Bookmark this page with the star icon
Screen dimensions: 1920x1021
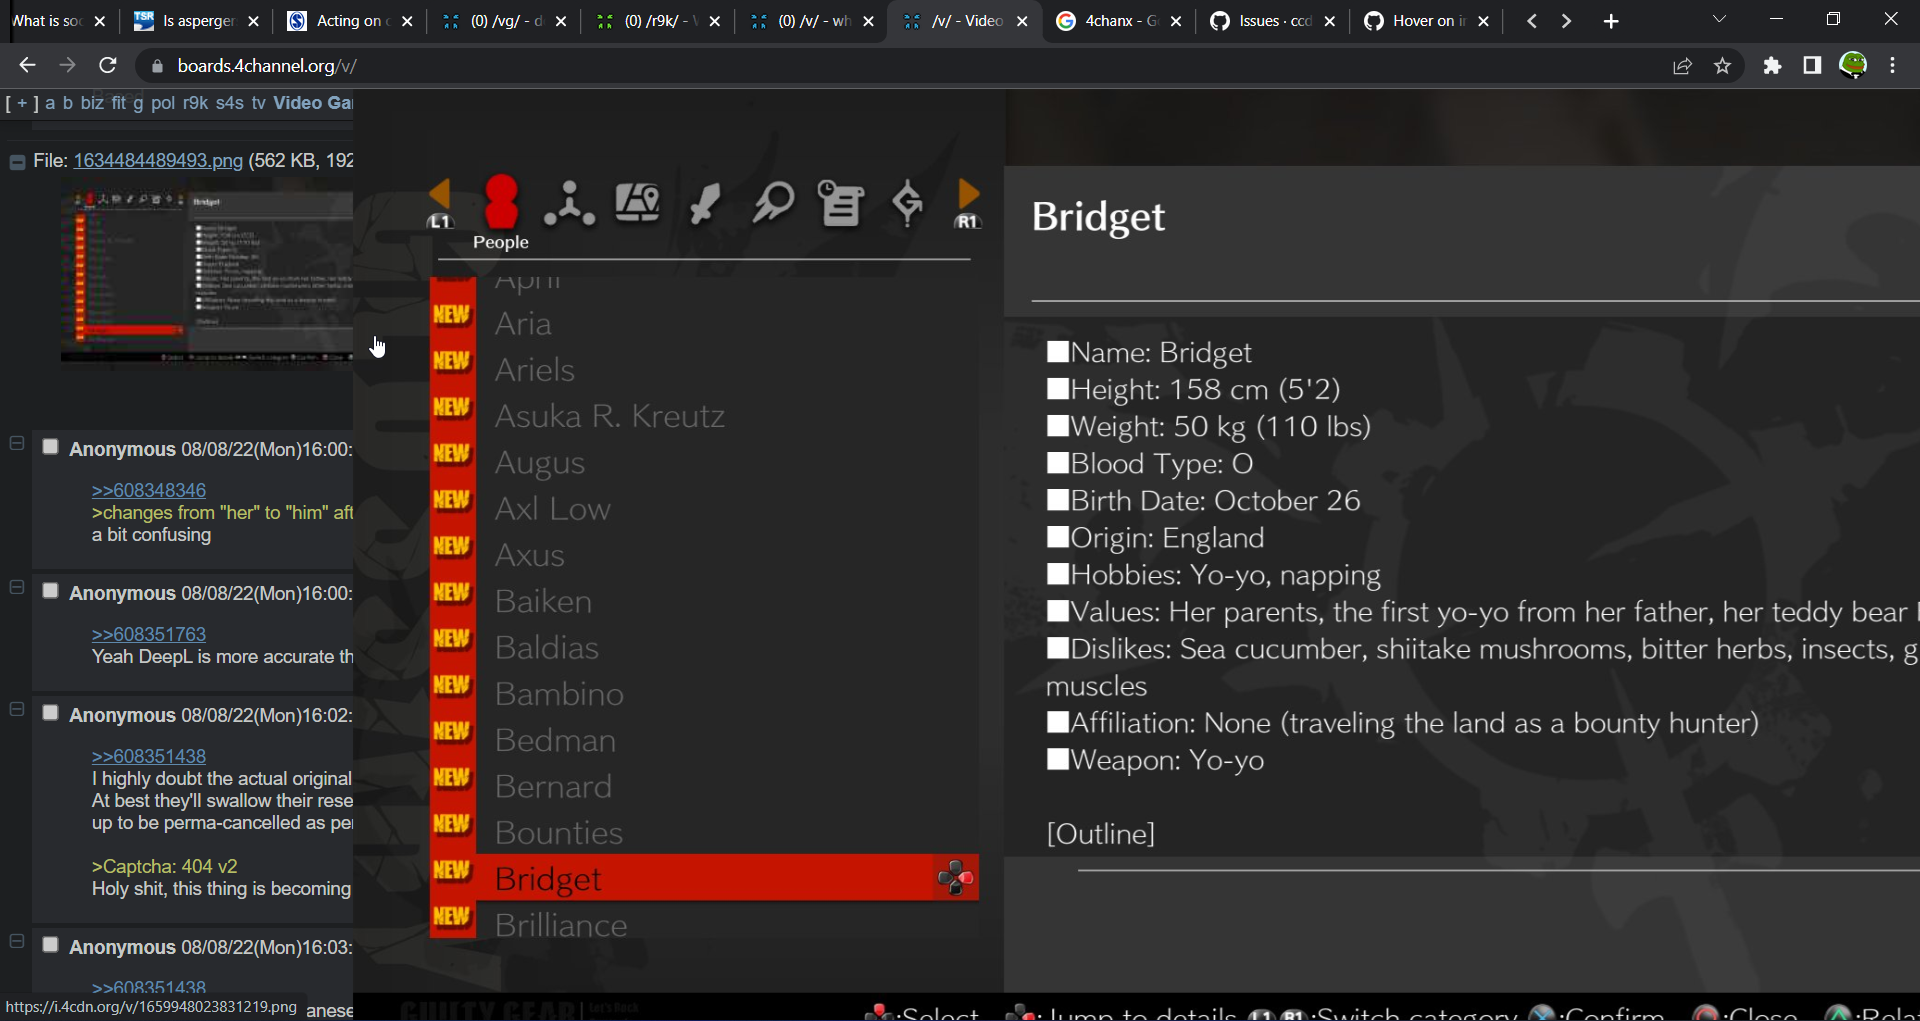click(1722, 66)
